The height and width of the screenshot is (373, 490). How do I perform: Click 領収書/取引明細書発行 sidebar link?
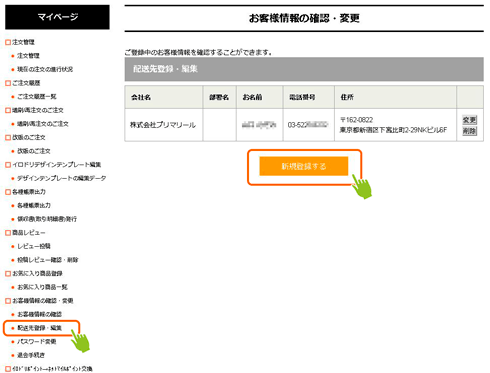pos(47,219)
